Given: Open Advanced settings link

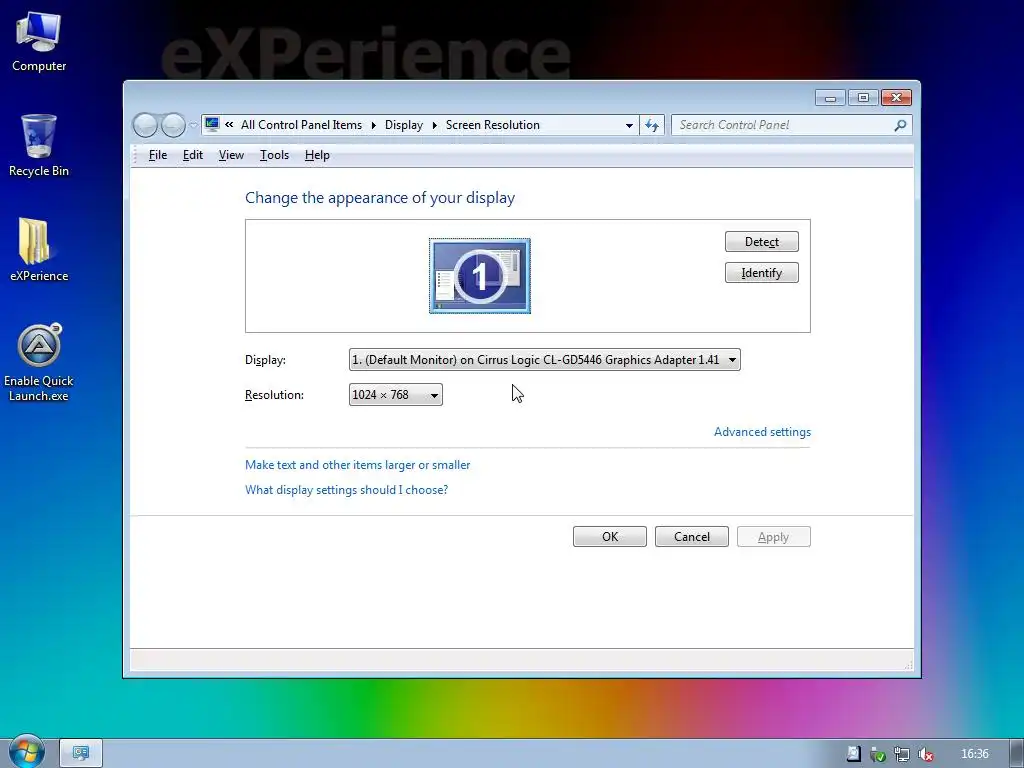Looking at the screenshot, I should coord(762,432).
